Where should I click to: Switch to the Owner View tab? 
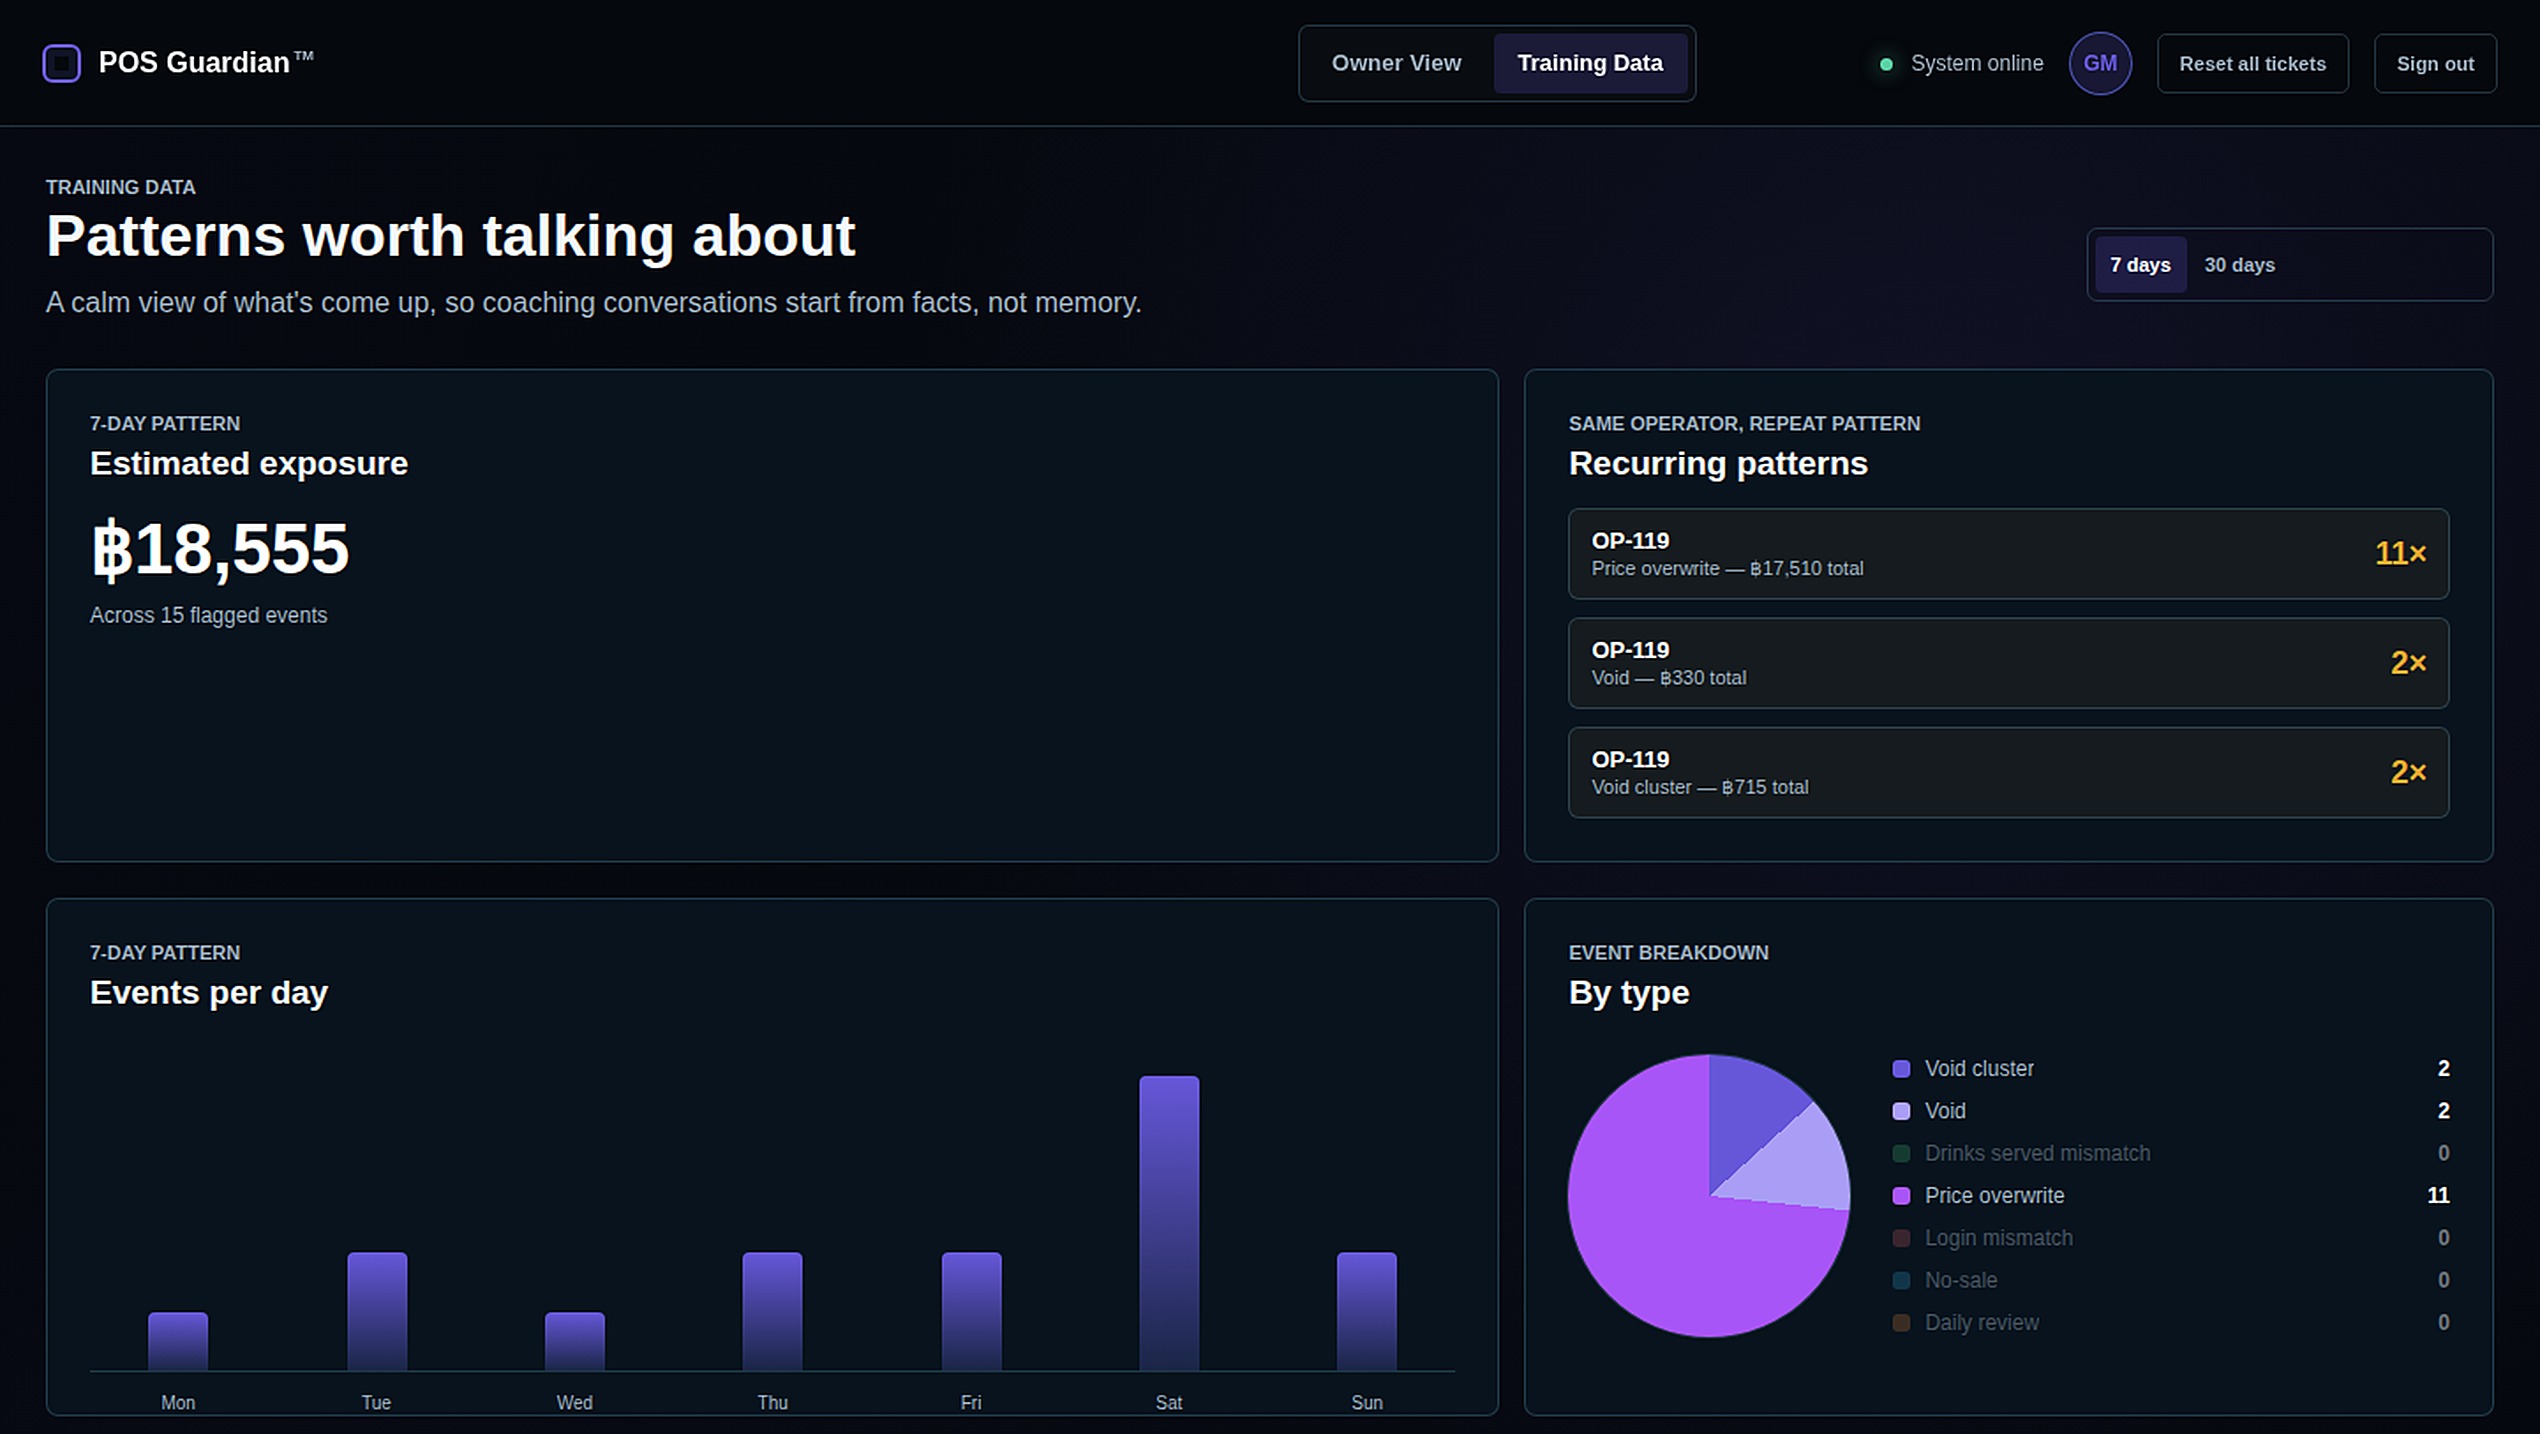(x=1395, y=63)
